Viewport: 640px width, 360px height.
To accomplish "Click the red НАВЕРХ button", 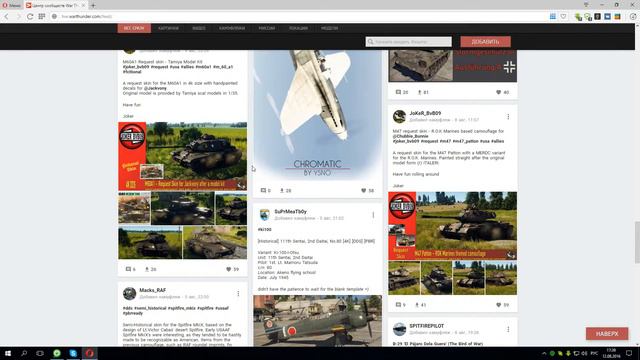I will tap(607, 334).
